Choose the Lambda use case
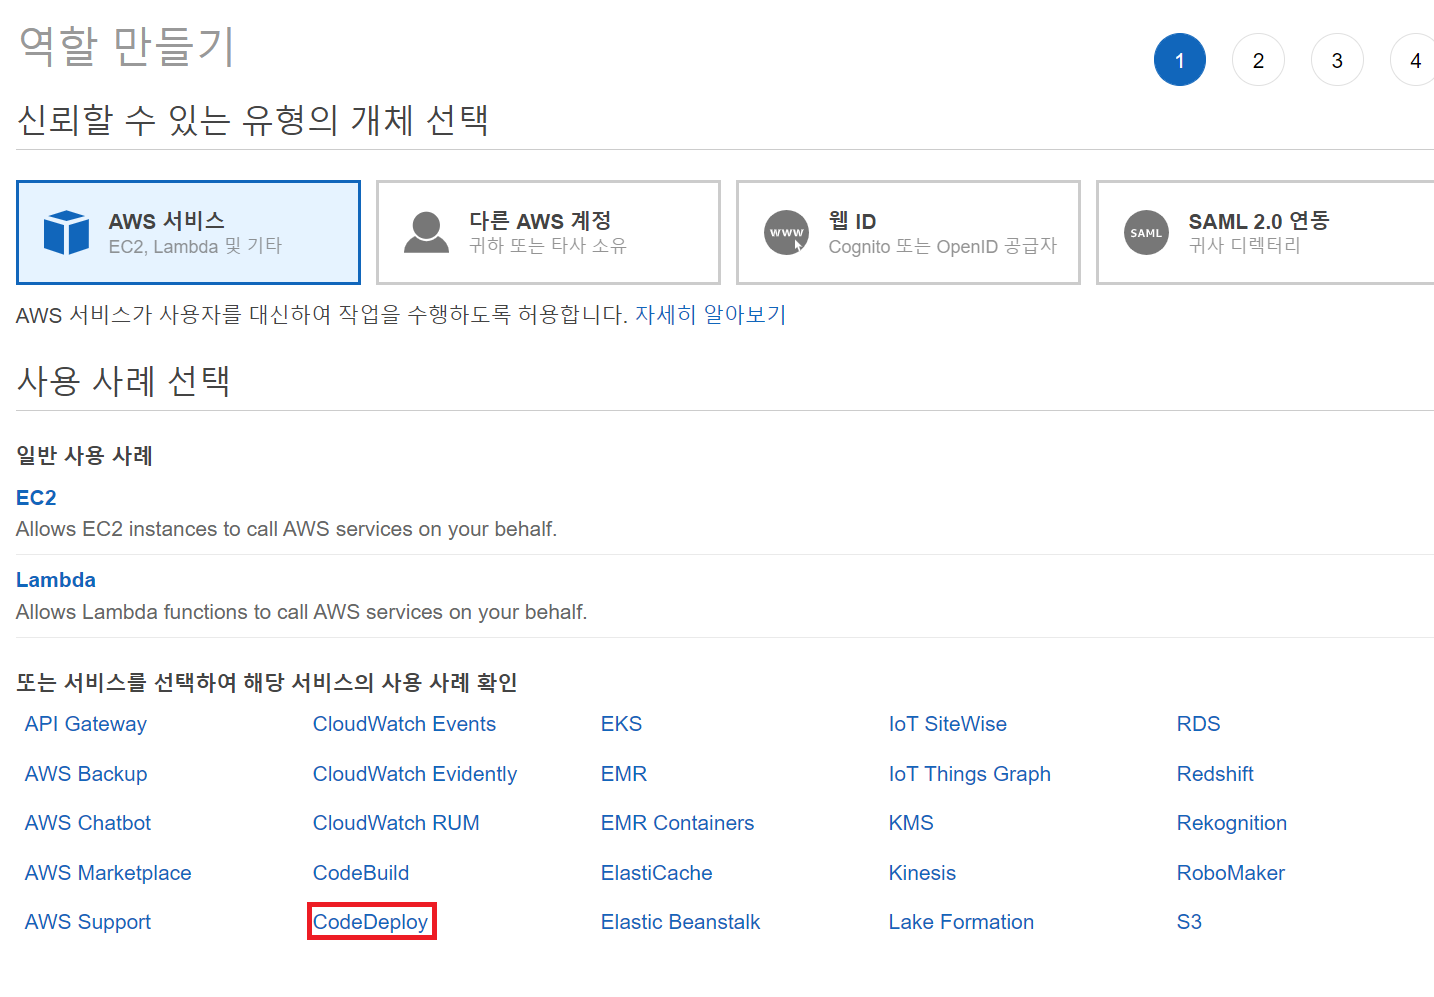1434x997 pixels. [x=56, y=580]
